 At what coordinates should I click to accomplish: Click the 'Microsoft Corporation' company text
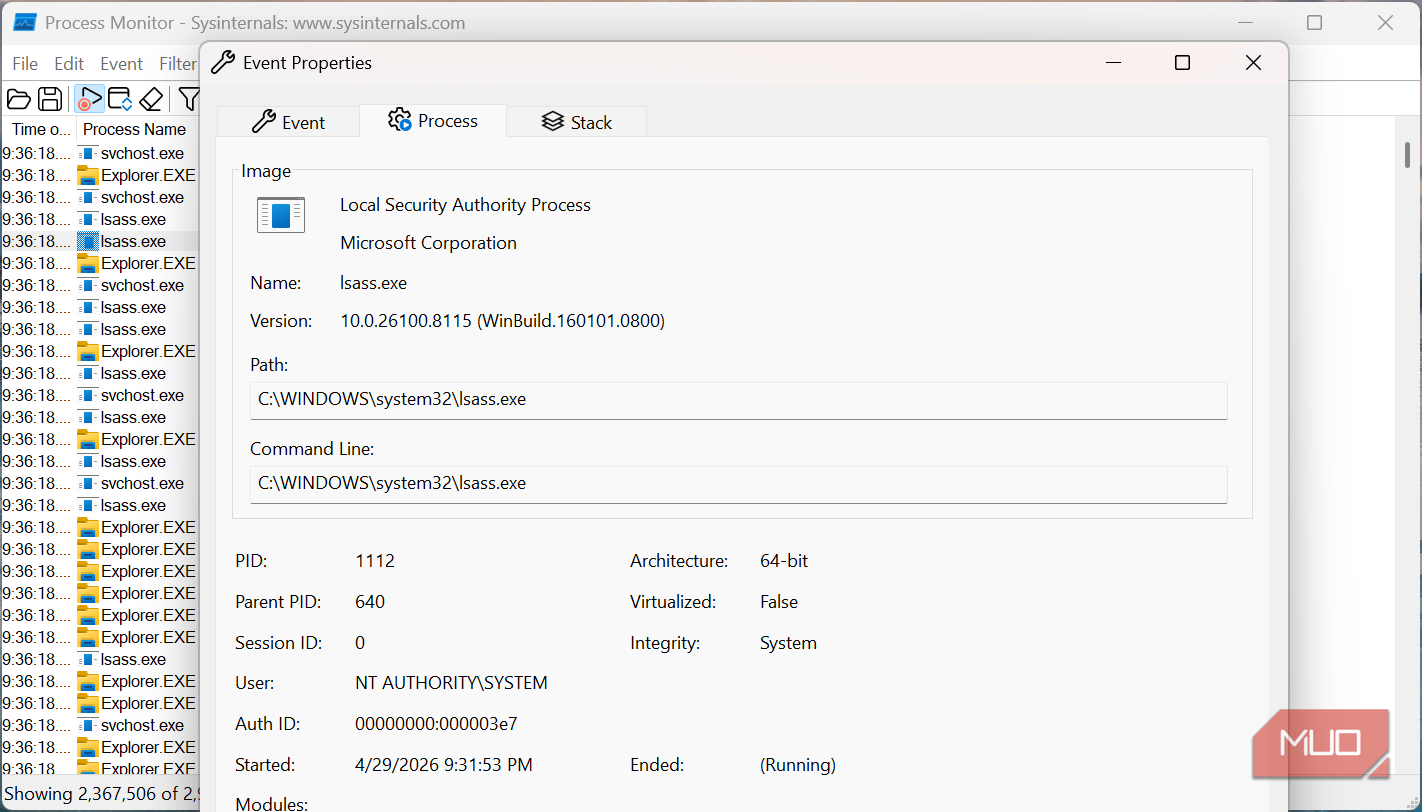(x=428, y=243)
